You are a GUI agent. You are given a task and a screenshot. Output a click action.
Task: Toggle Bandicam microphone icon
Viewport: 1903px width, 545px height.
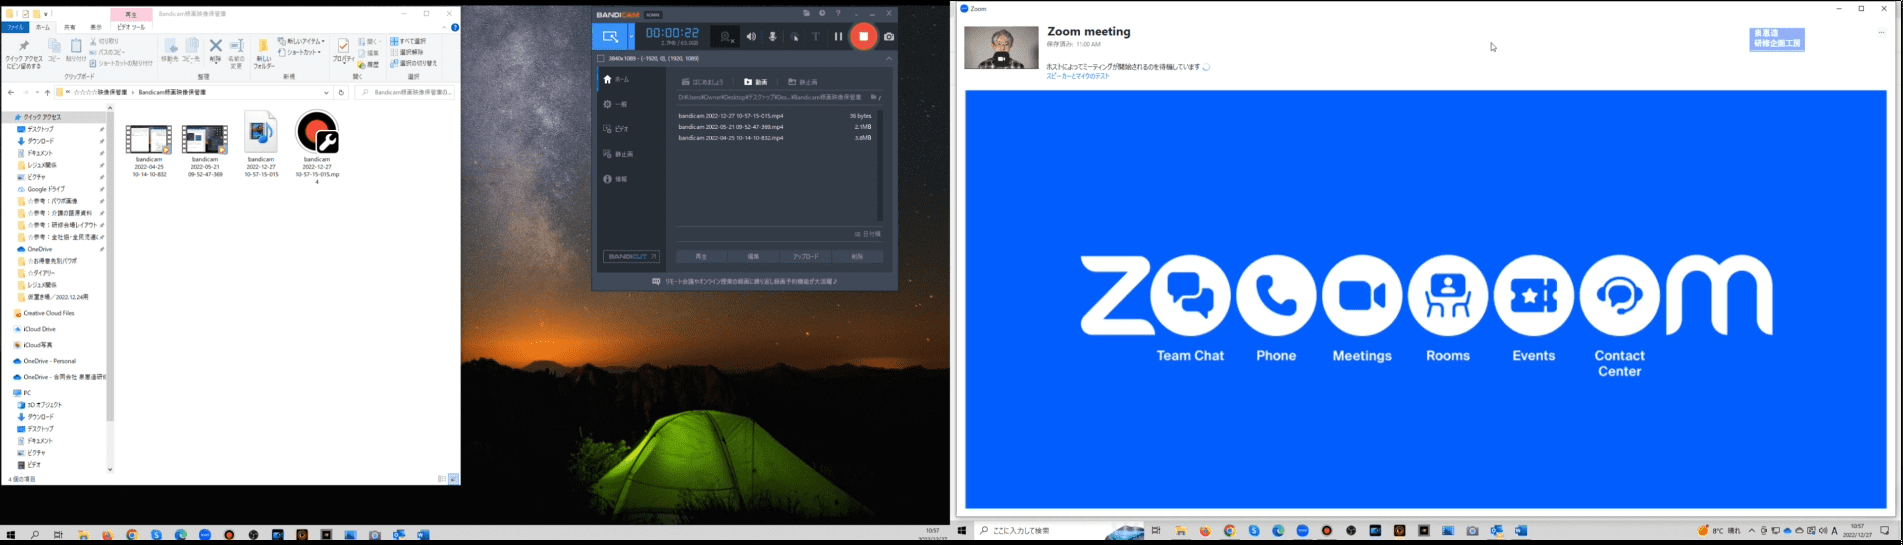tap(772, 37)
